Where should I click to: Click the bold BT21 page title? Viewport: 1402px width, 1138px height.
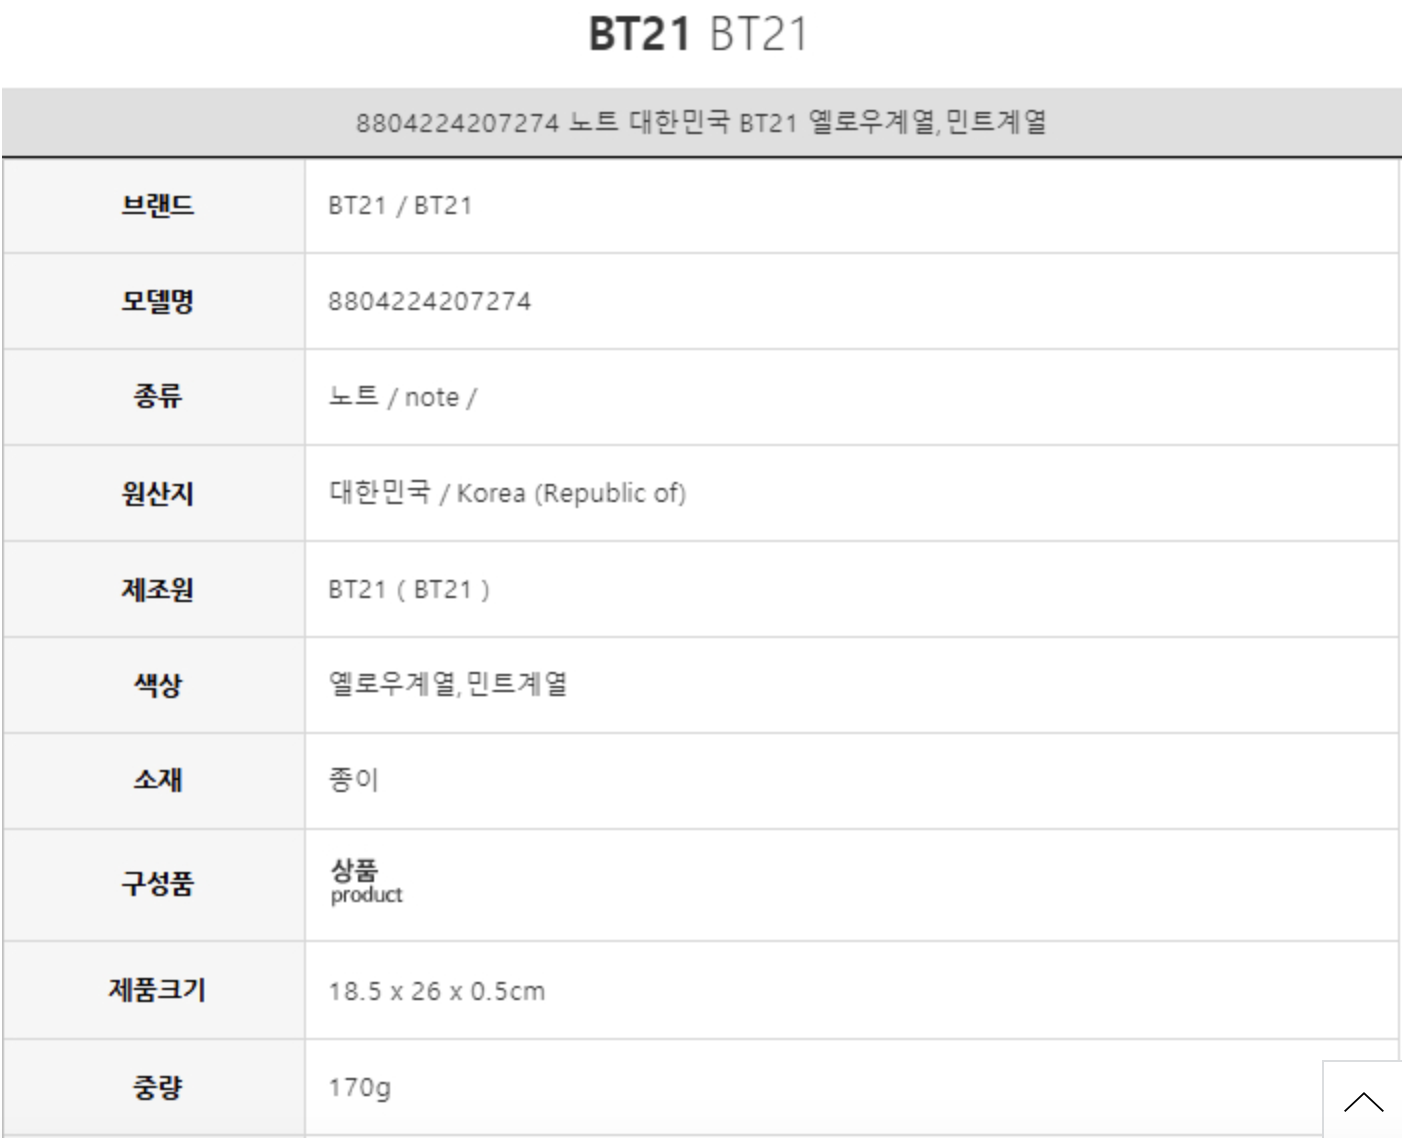point(639,34)
